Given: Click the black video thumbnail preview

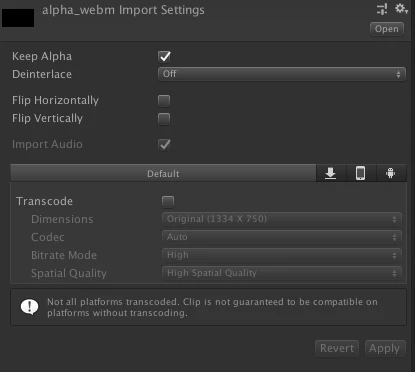Looking at the screenshot, I should pos(18,18).
